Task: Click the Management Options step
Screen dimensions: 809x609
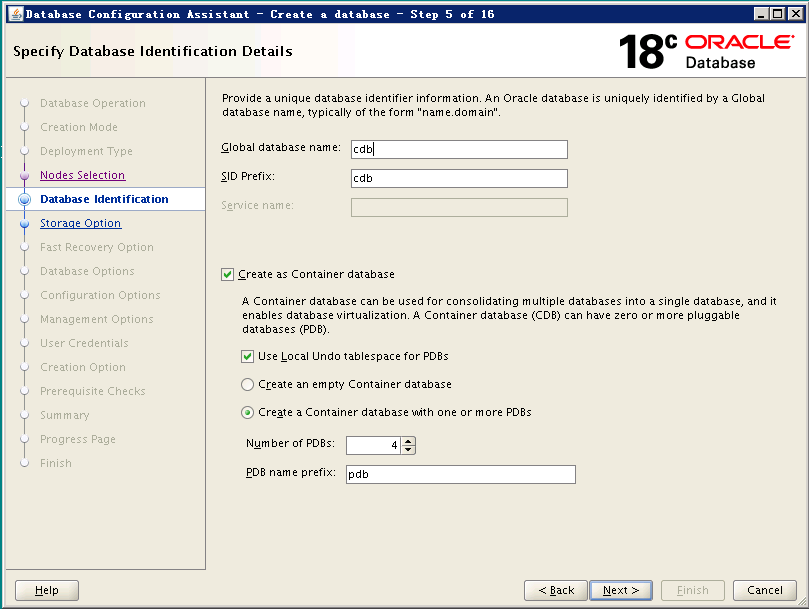Action: [x=96, y=319]
